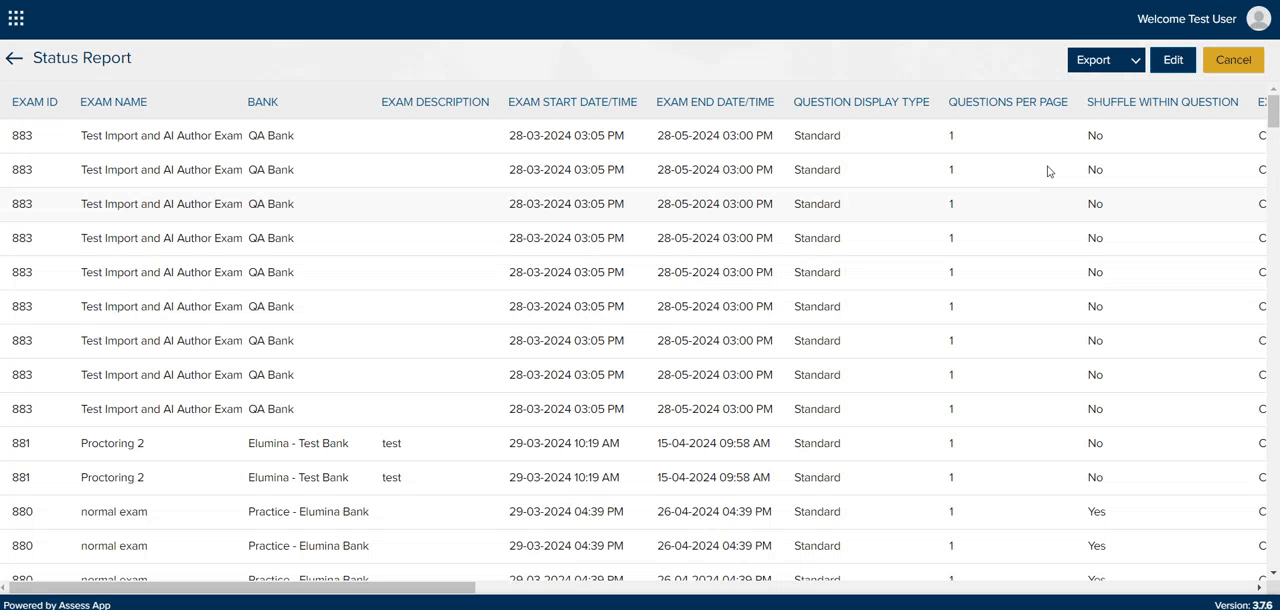Click SHUFFLE WITHIN QUESTION column header

click(1162, 102)
